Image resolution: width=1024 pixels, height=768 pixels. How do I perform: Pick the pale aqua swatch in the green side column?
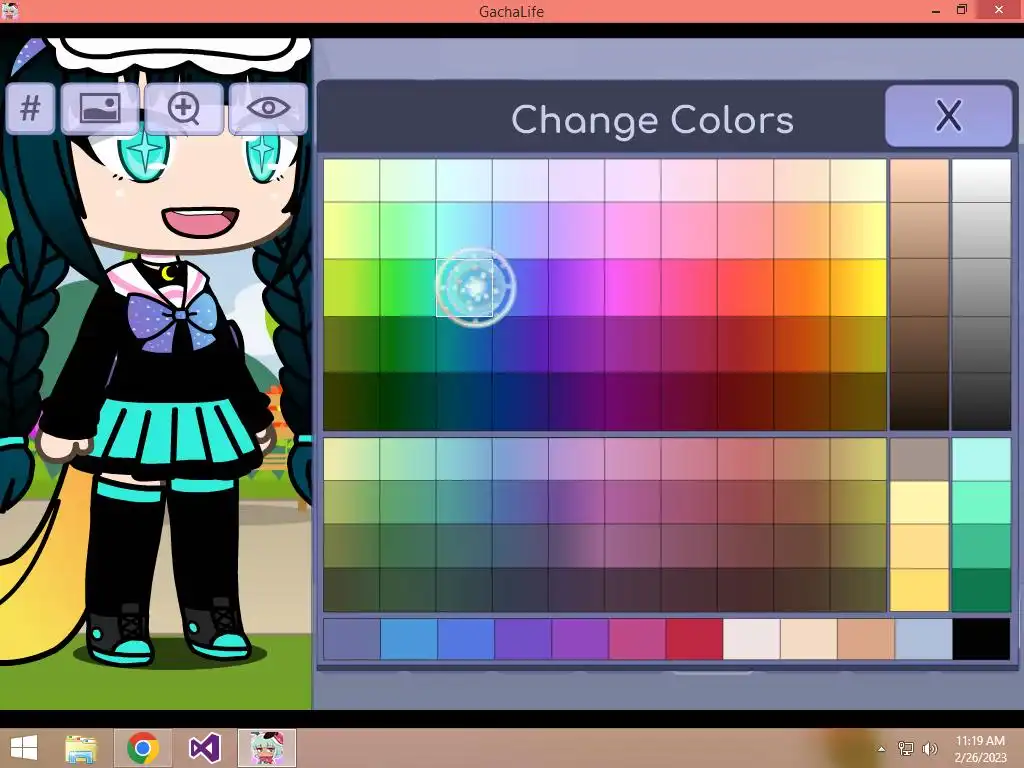point(981,460)
